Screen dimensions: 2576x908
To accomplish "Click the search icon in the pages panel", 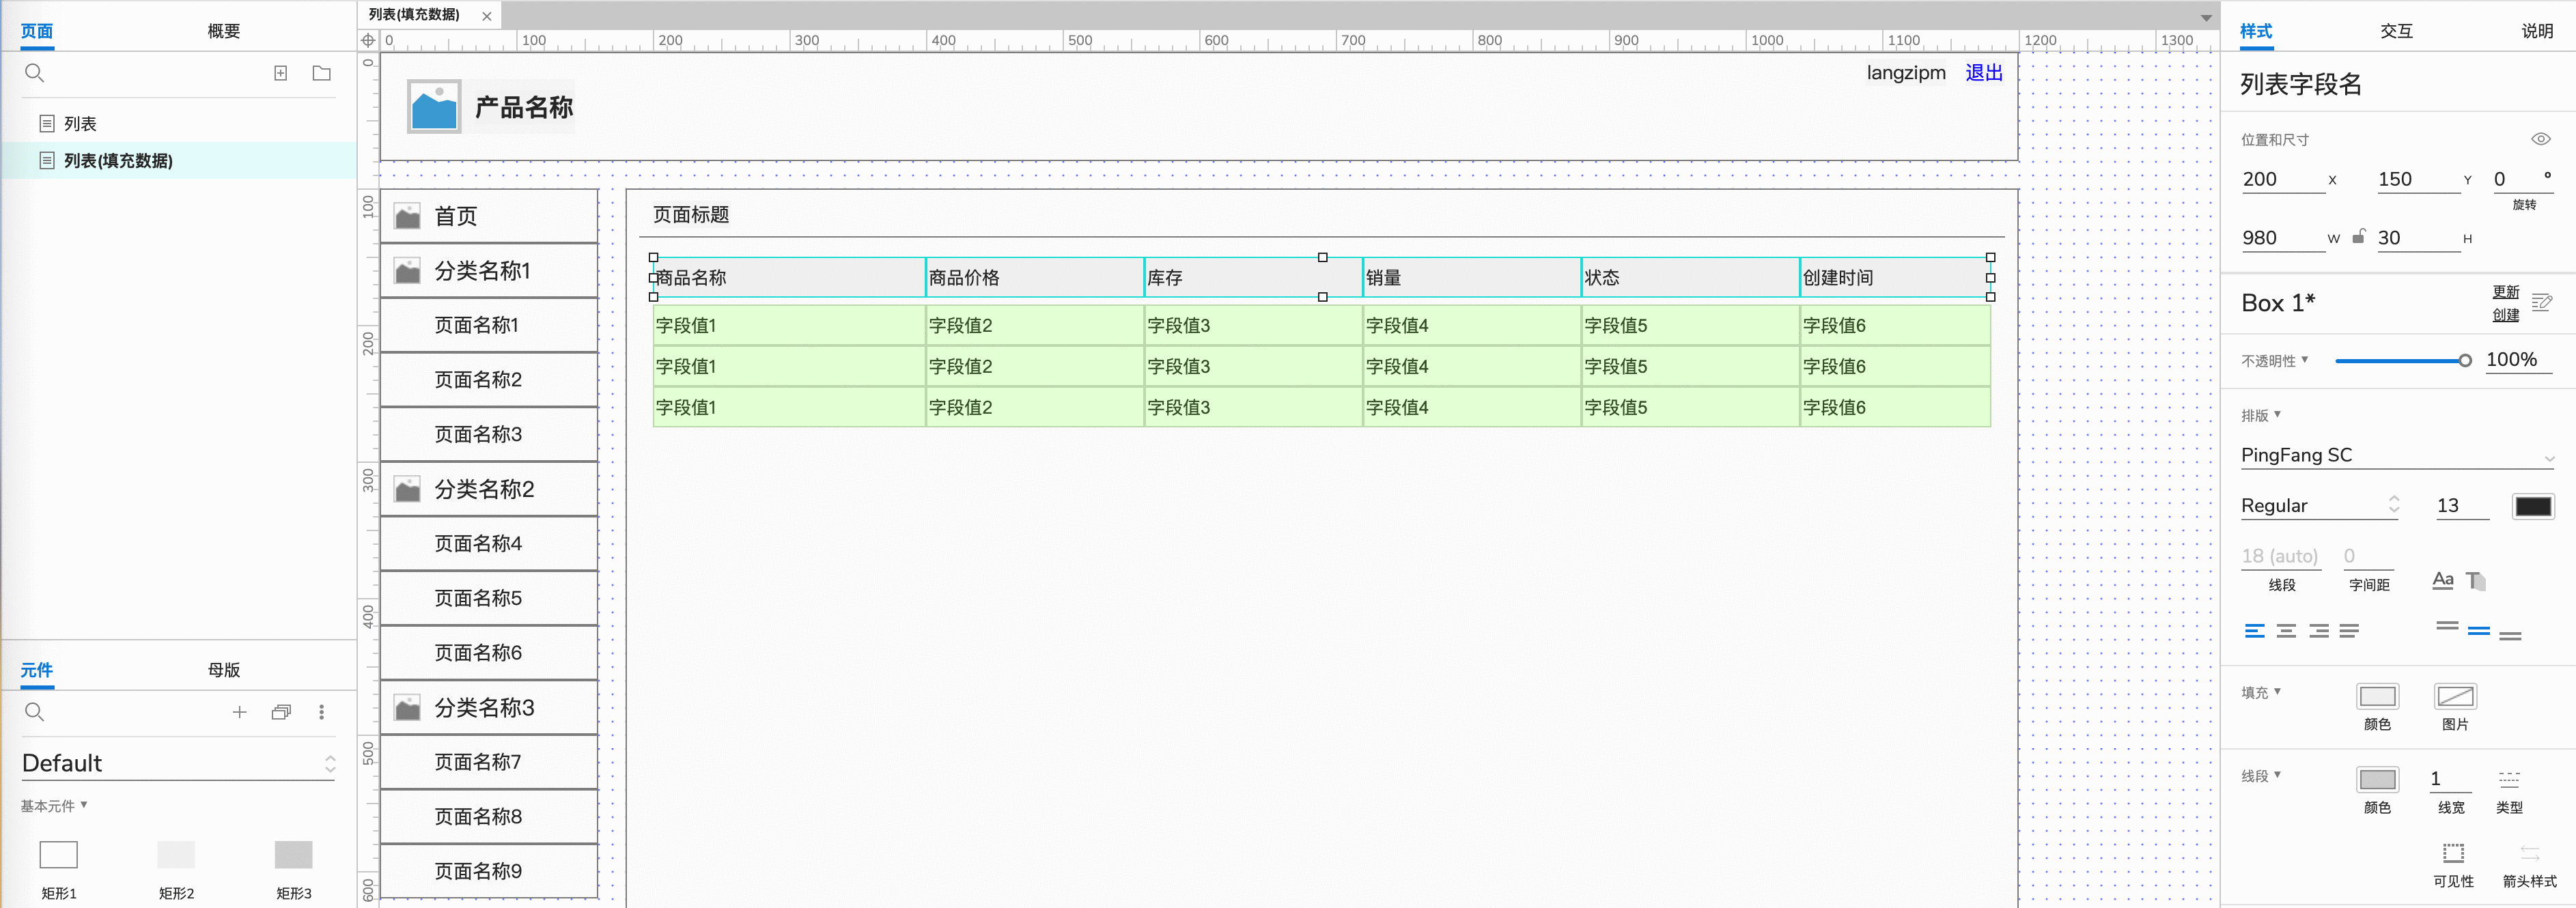I will click(34, 73).
